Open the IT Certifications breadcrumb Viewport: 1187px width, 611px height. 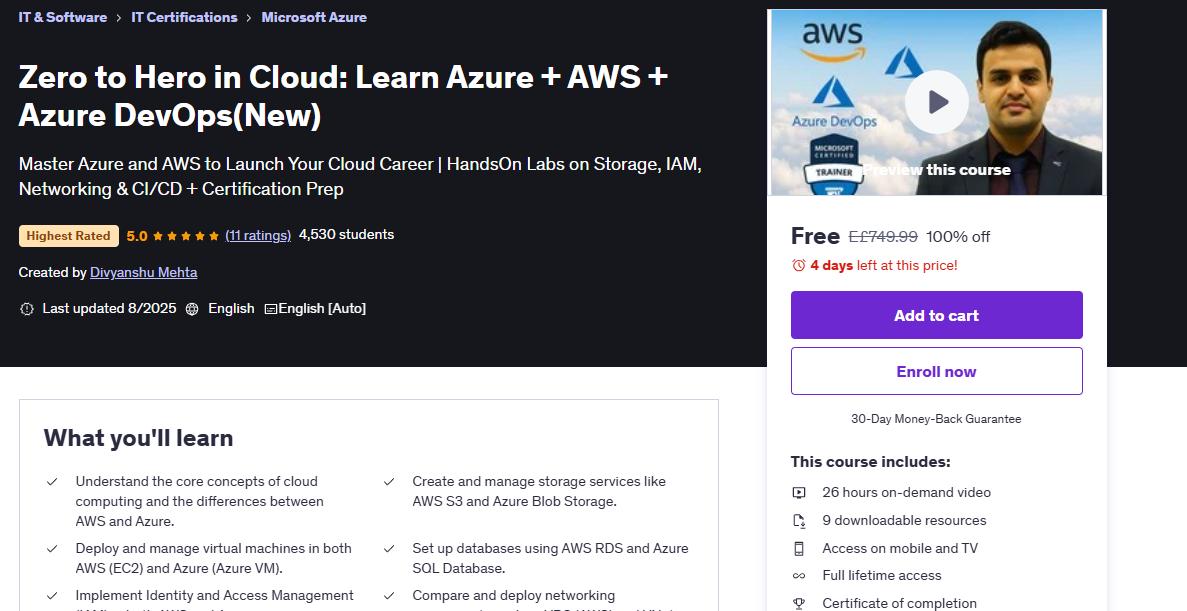click(x=184, y=17)
